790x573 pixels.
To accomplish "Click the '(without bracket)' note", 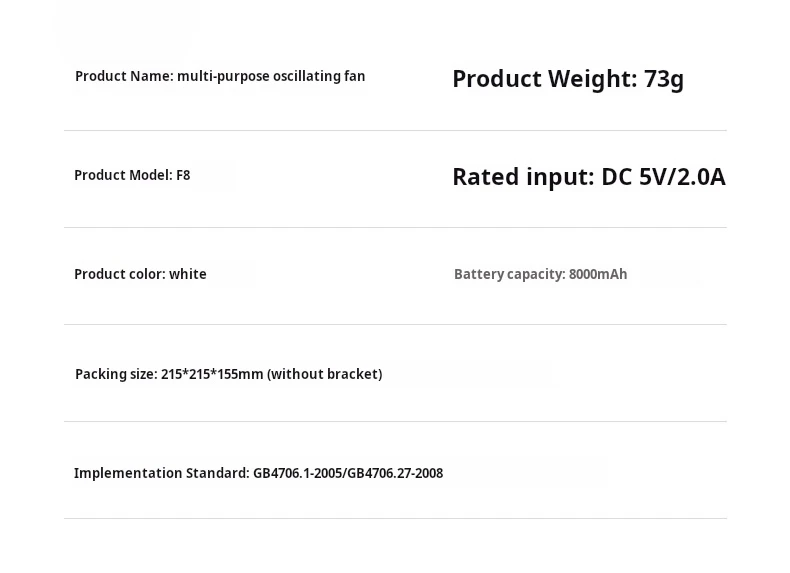I will [x=325, y=374].
